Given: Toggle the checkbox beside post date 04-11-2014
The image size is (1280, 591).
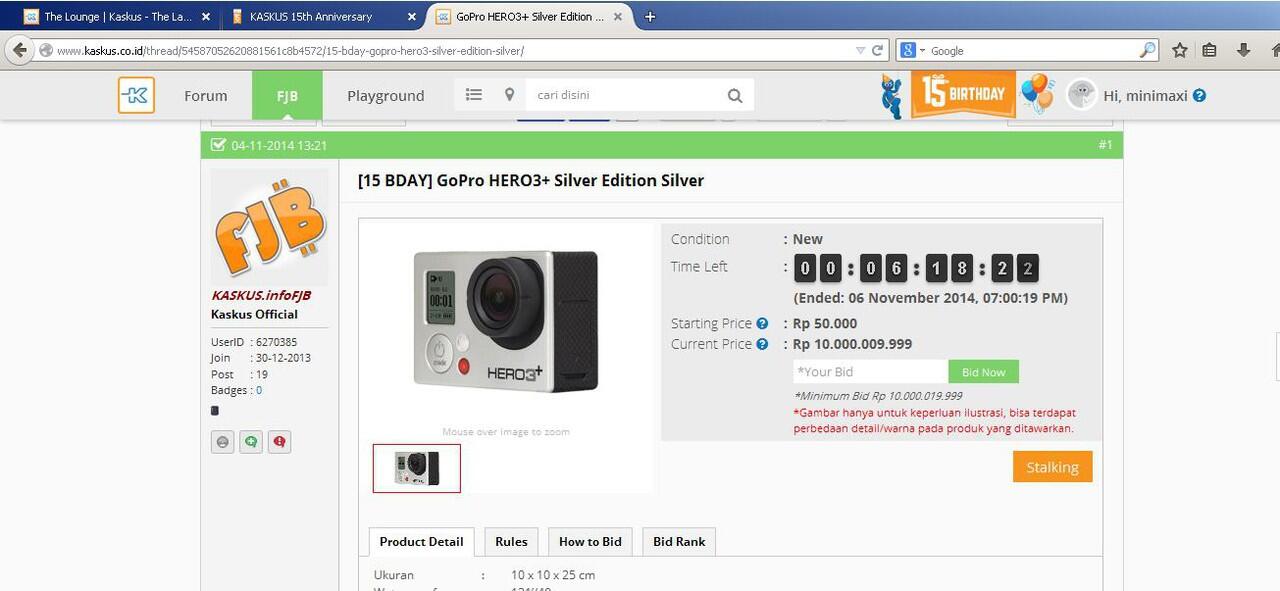Looking at the screenshot, I should (x=218, y=145).
